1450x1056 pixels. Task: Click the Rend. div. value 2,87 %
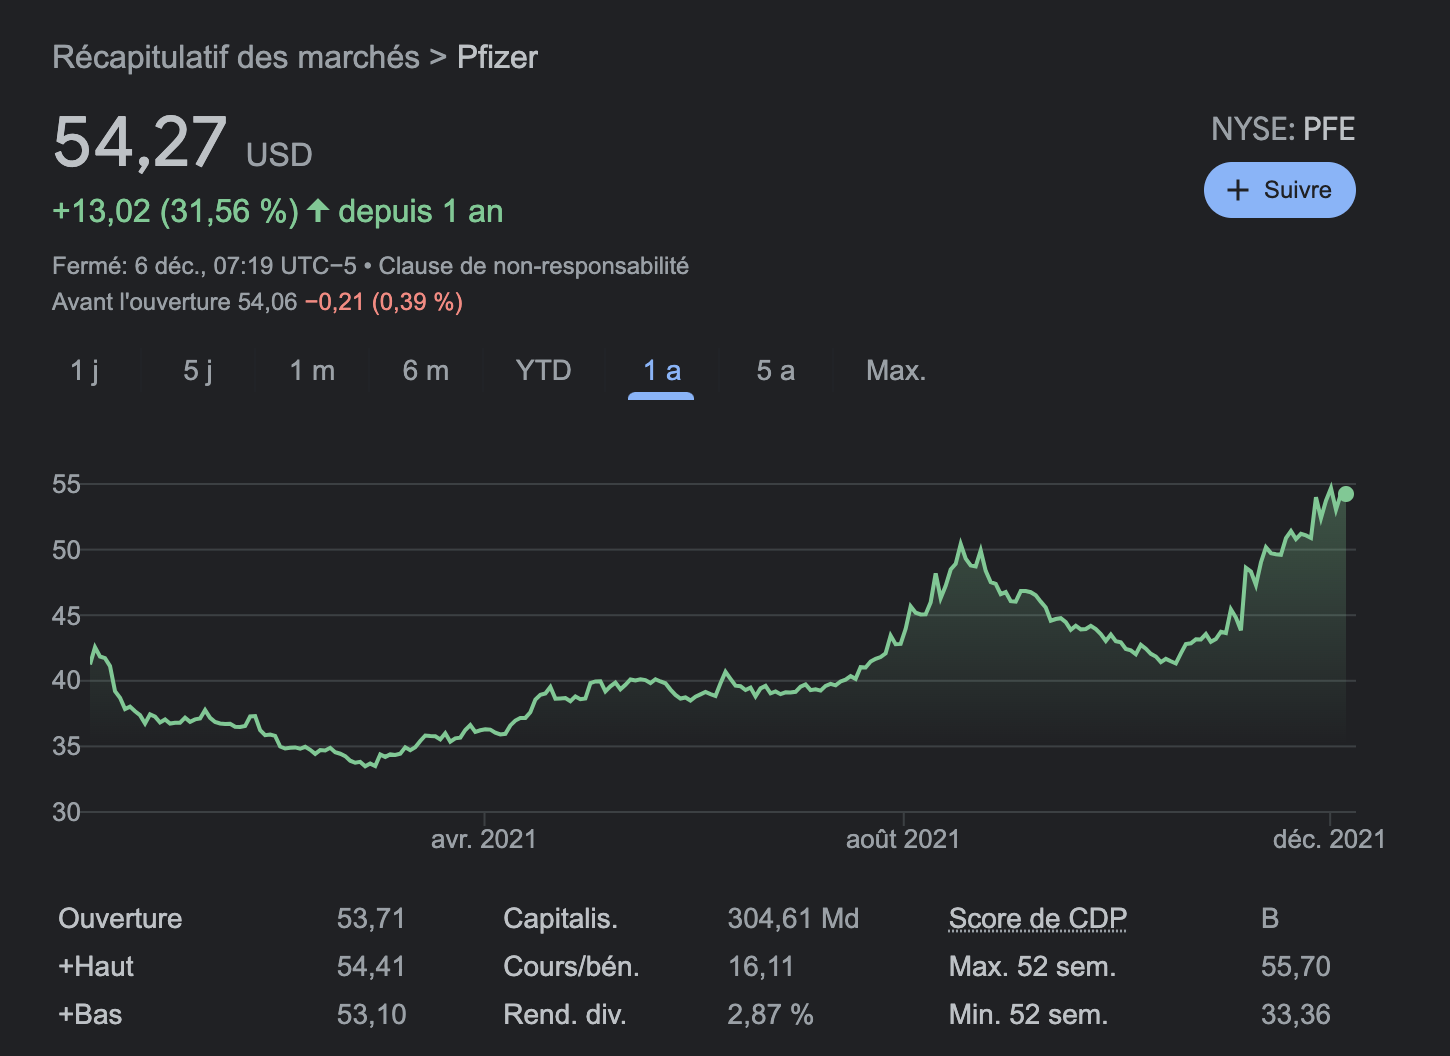point(770,1014)
